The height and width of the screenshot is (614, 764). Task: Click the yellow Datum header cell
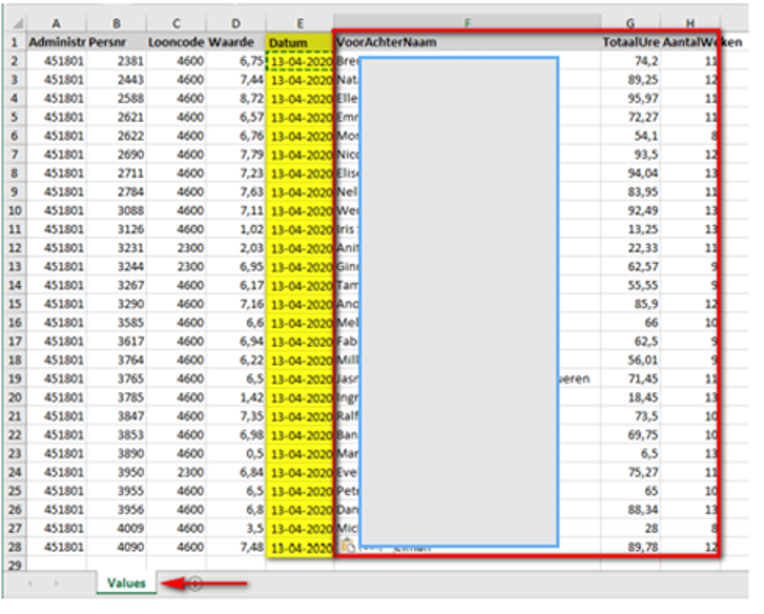pyautogui.click(x=301, y=42)
